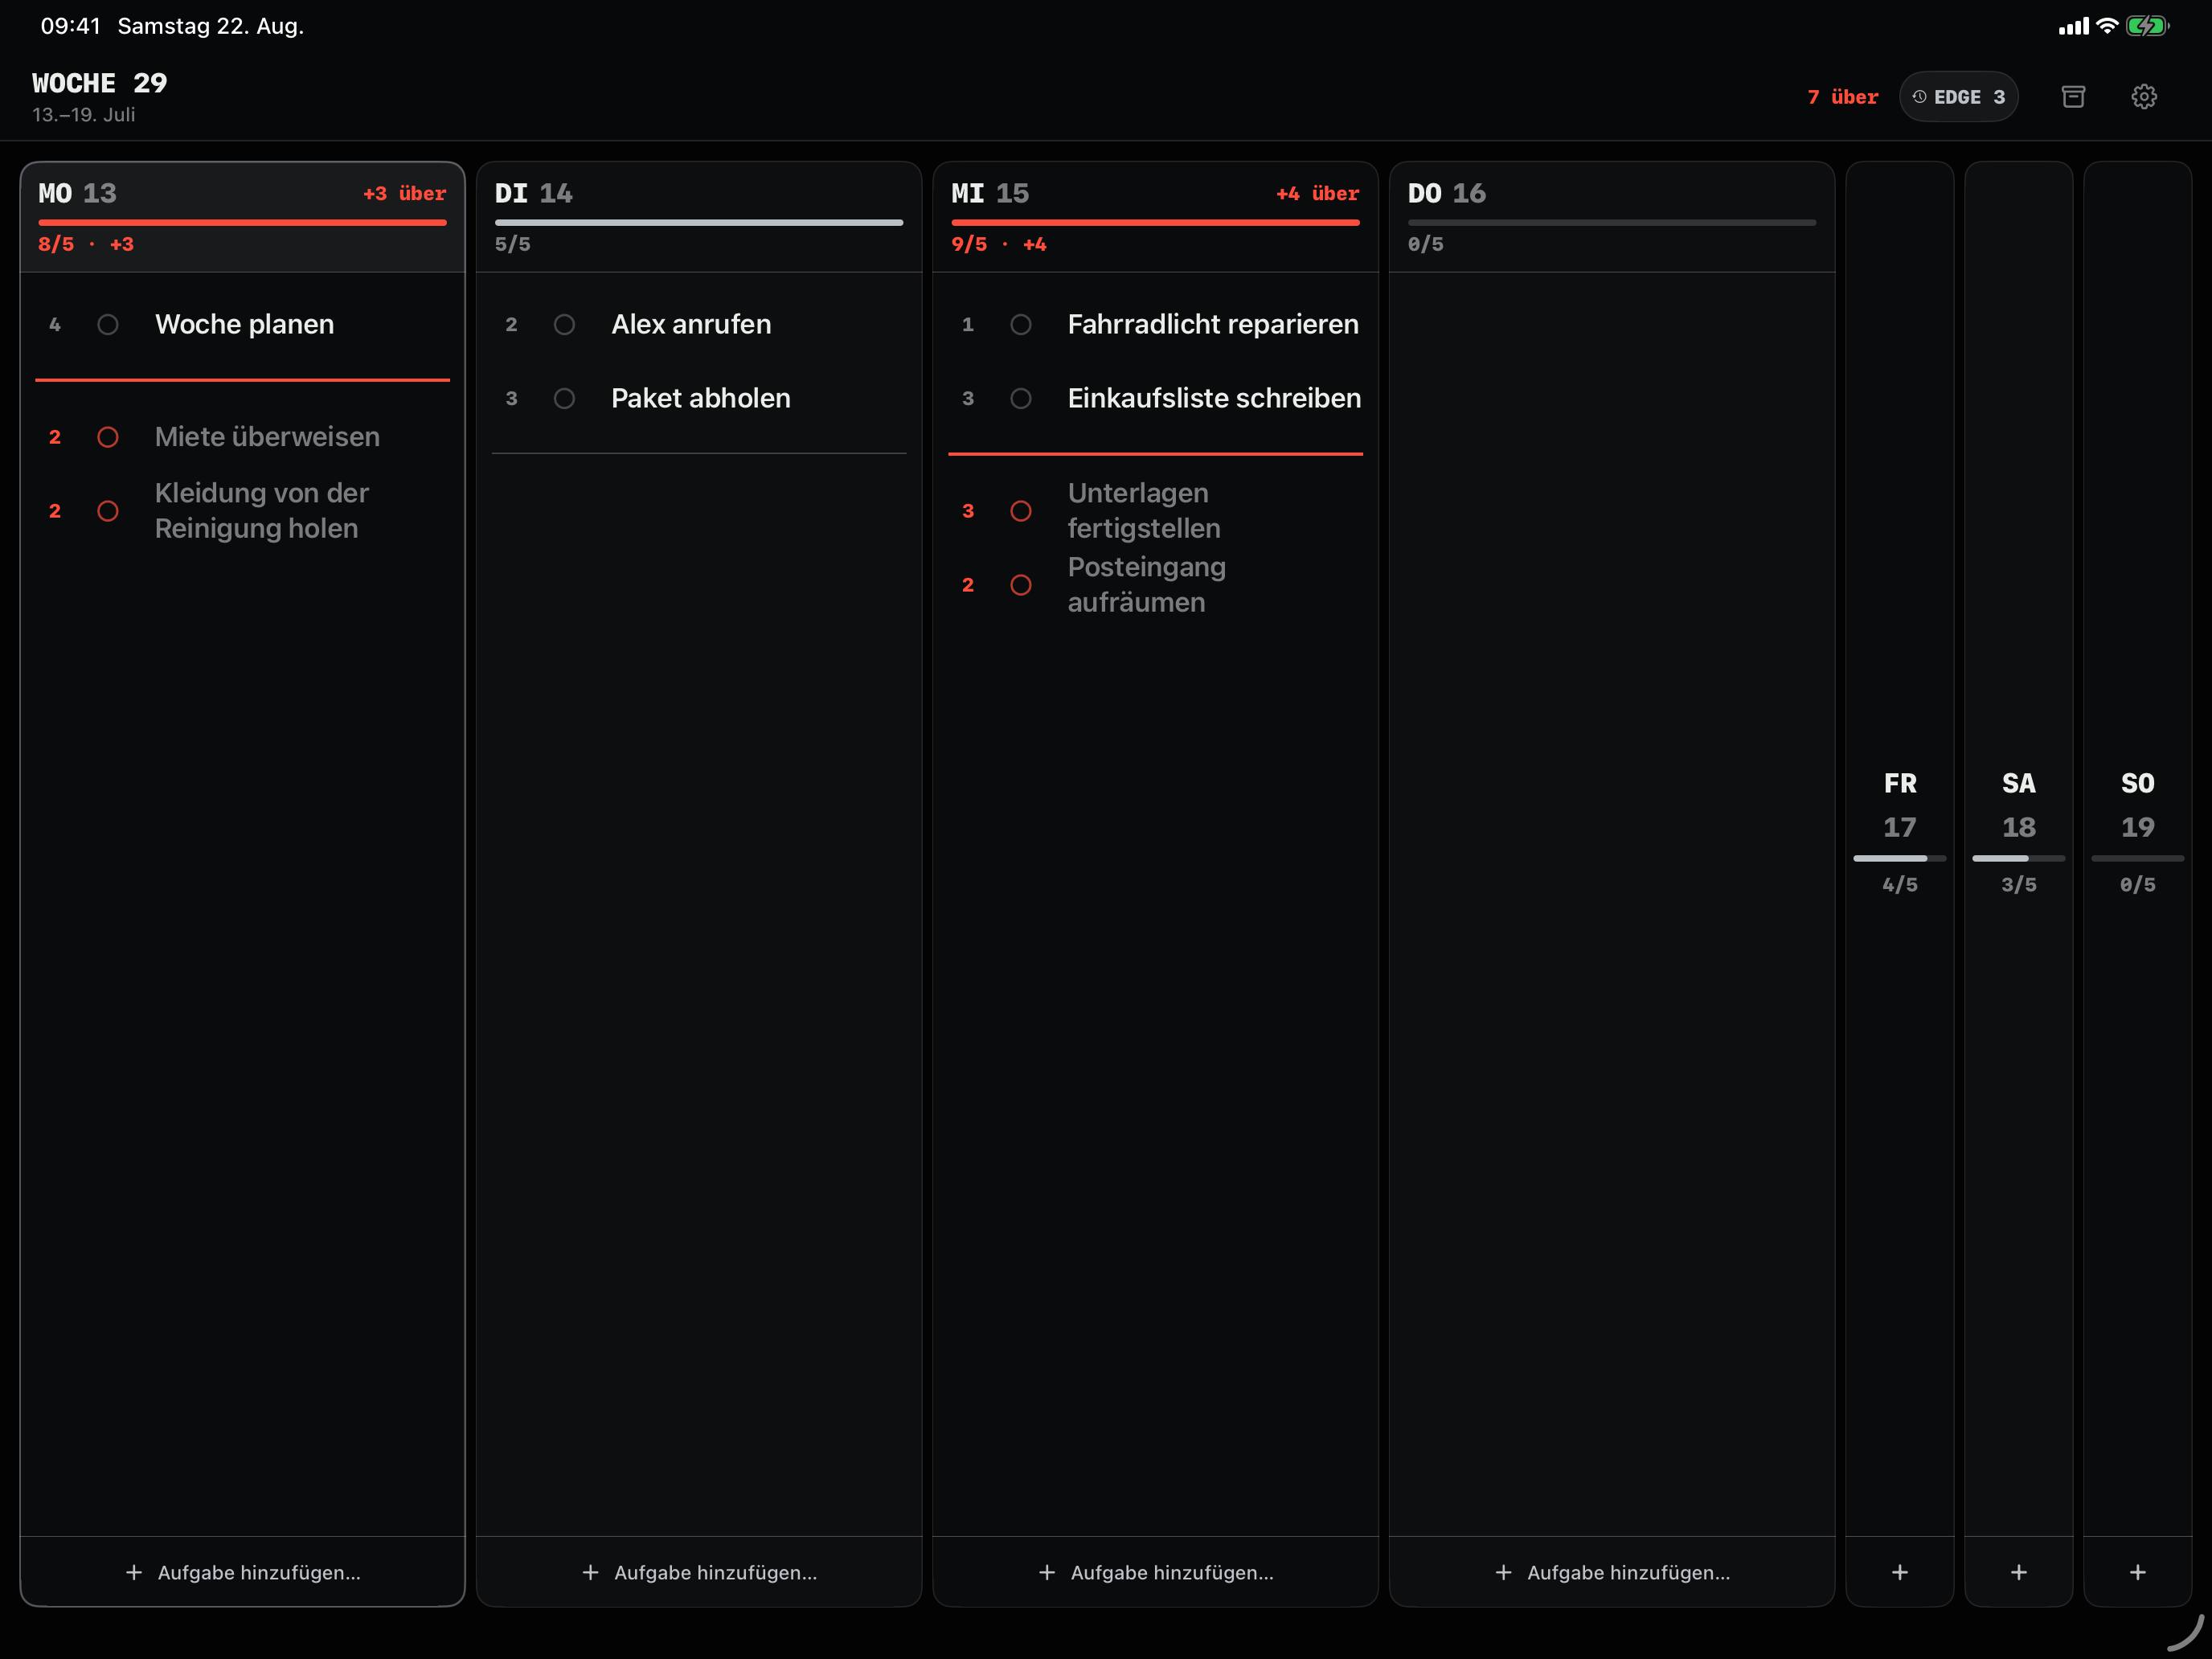
Task: Click the 'WOCHE 29' title
Action: [x=100, y=83]
